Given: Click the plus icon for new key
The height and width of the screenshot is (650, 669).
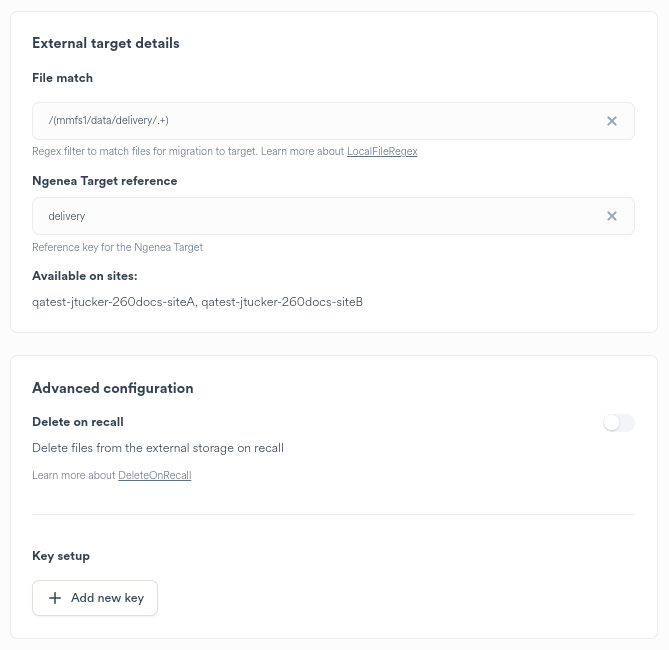Looking at the screenshot, I should (x=55, y=598).
